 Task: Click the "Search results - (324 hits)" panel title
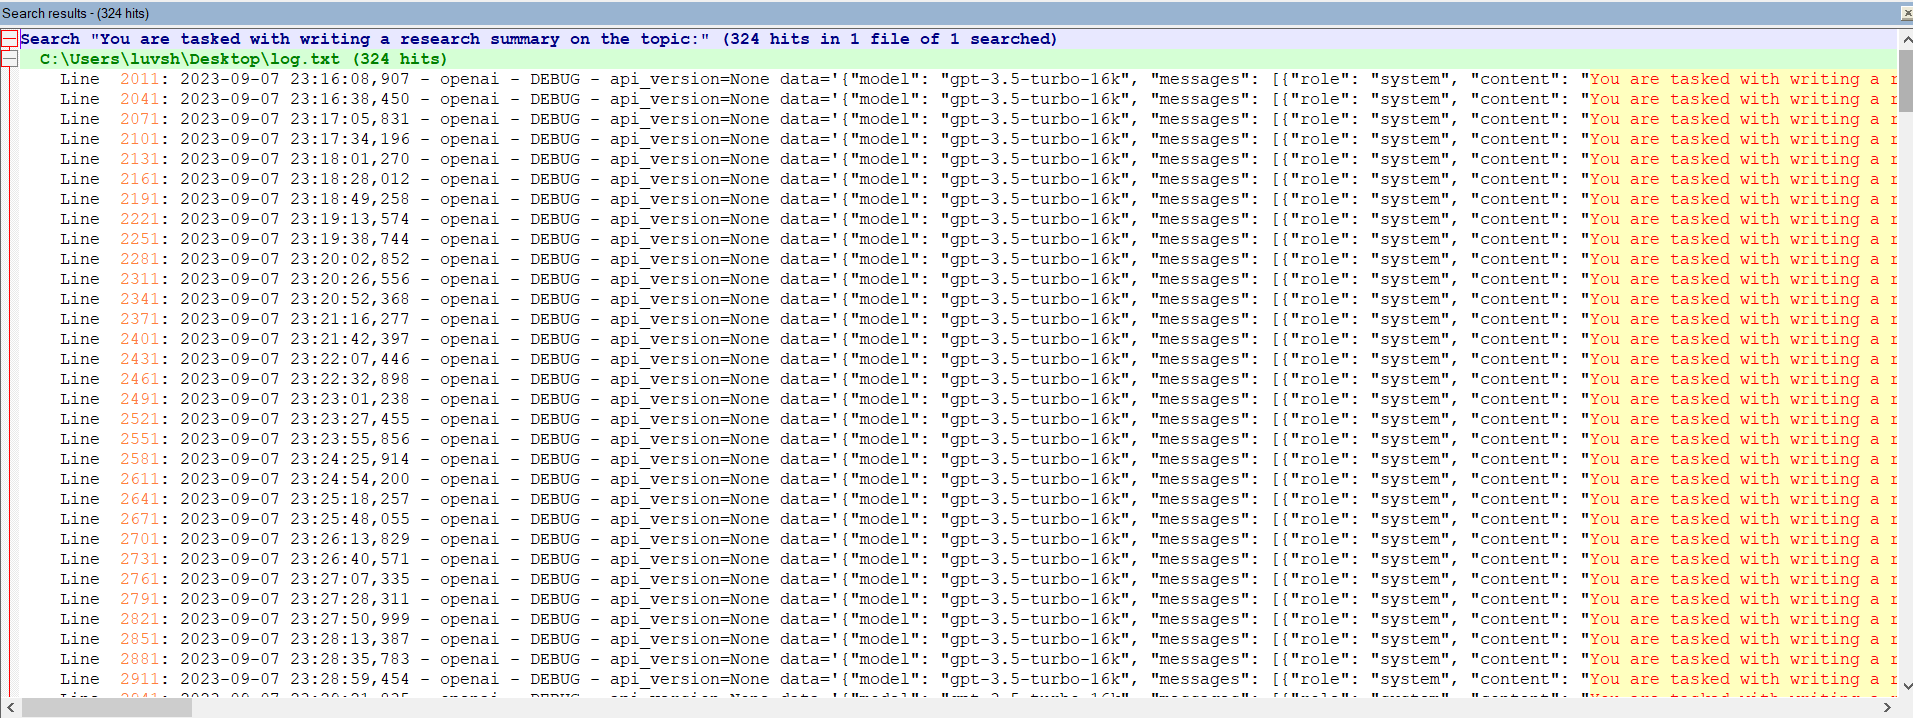coord(76,13)
